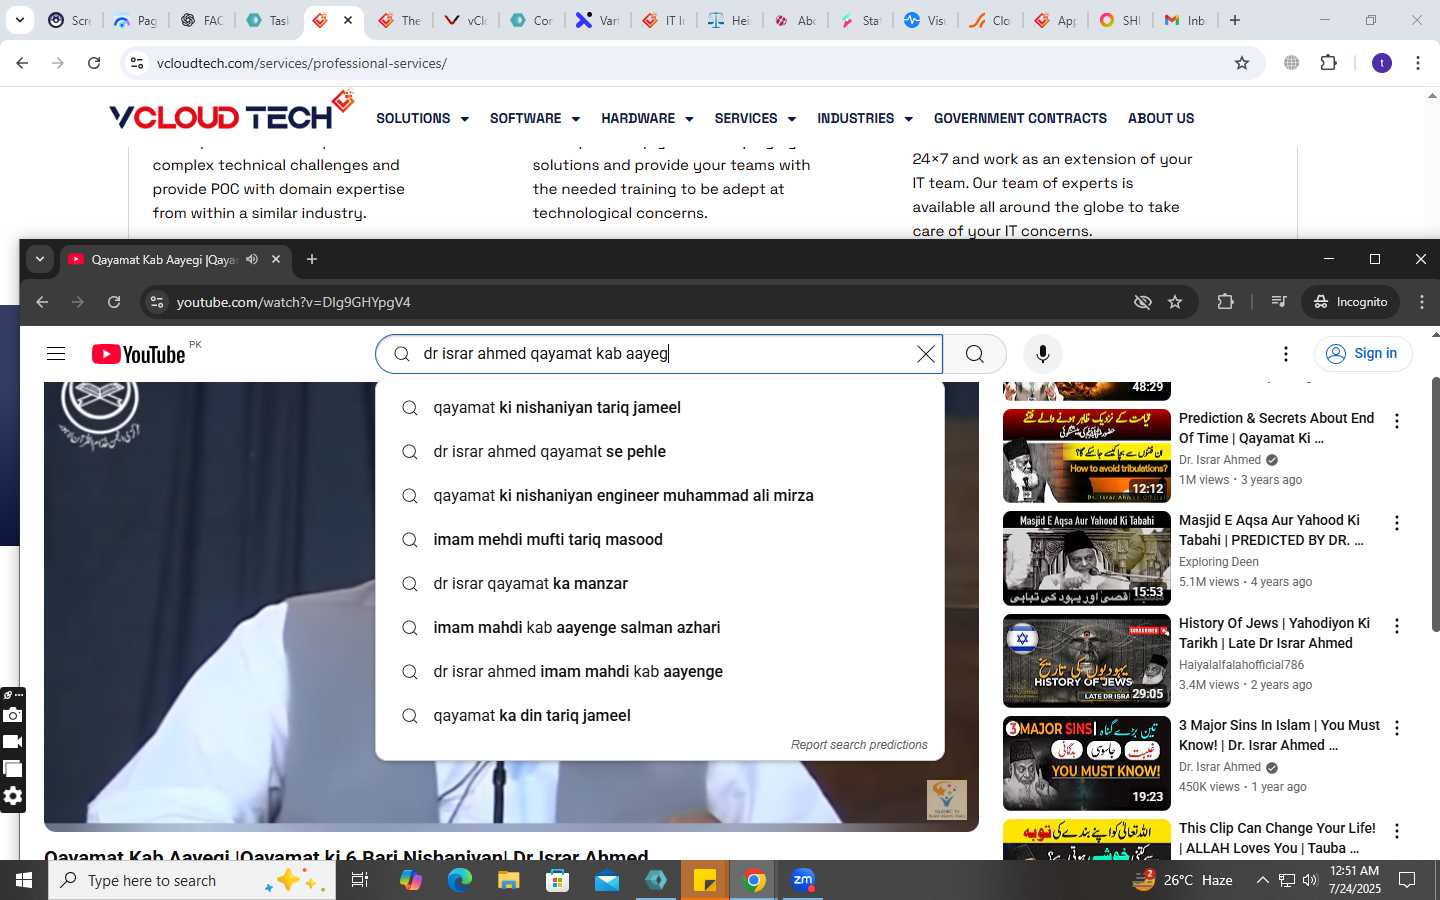Click the Incognito profile chip
1440x900 pixels.
pyautogui.click(x=1351, y=302)
